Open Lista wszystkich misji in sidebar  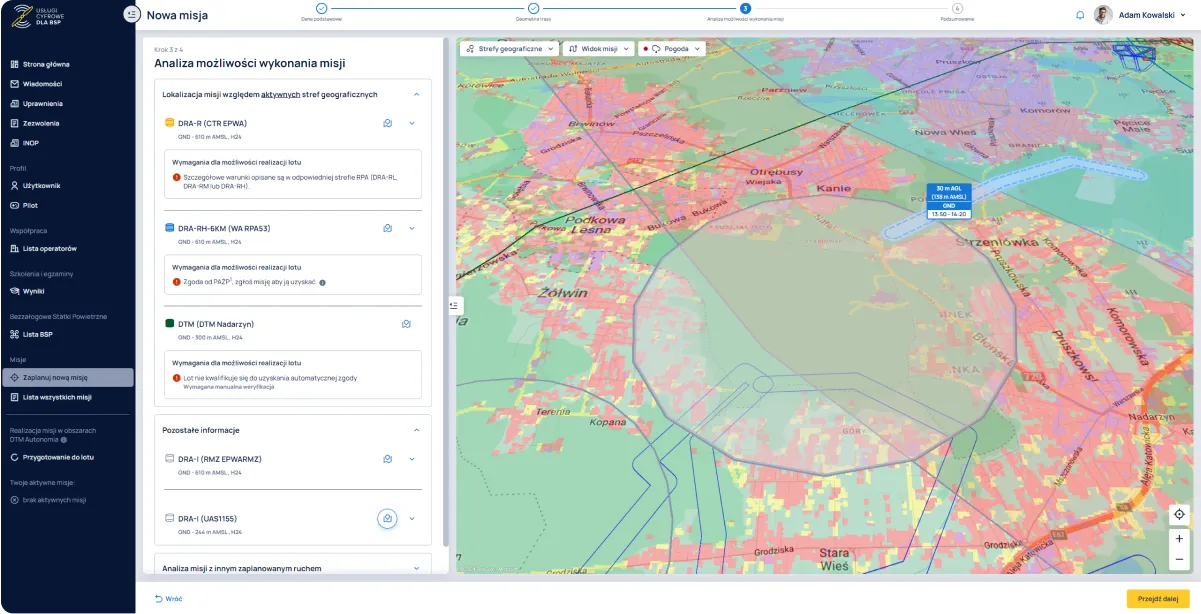(x=57, y=397)
